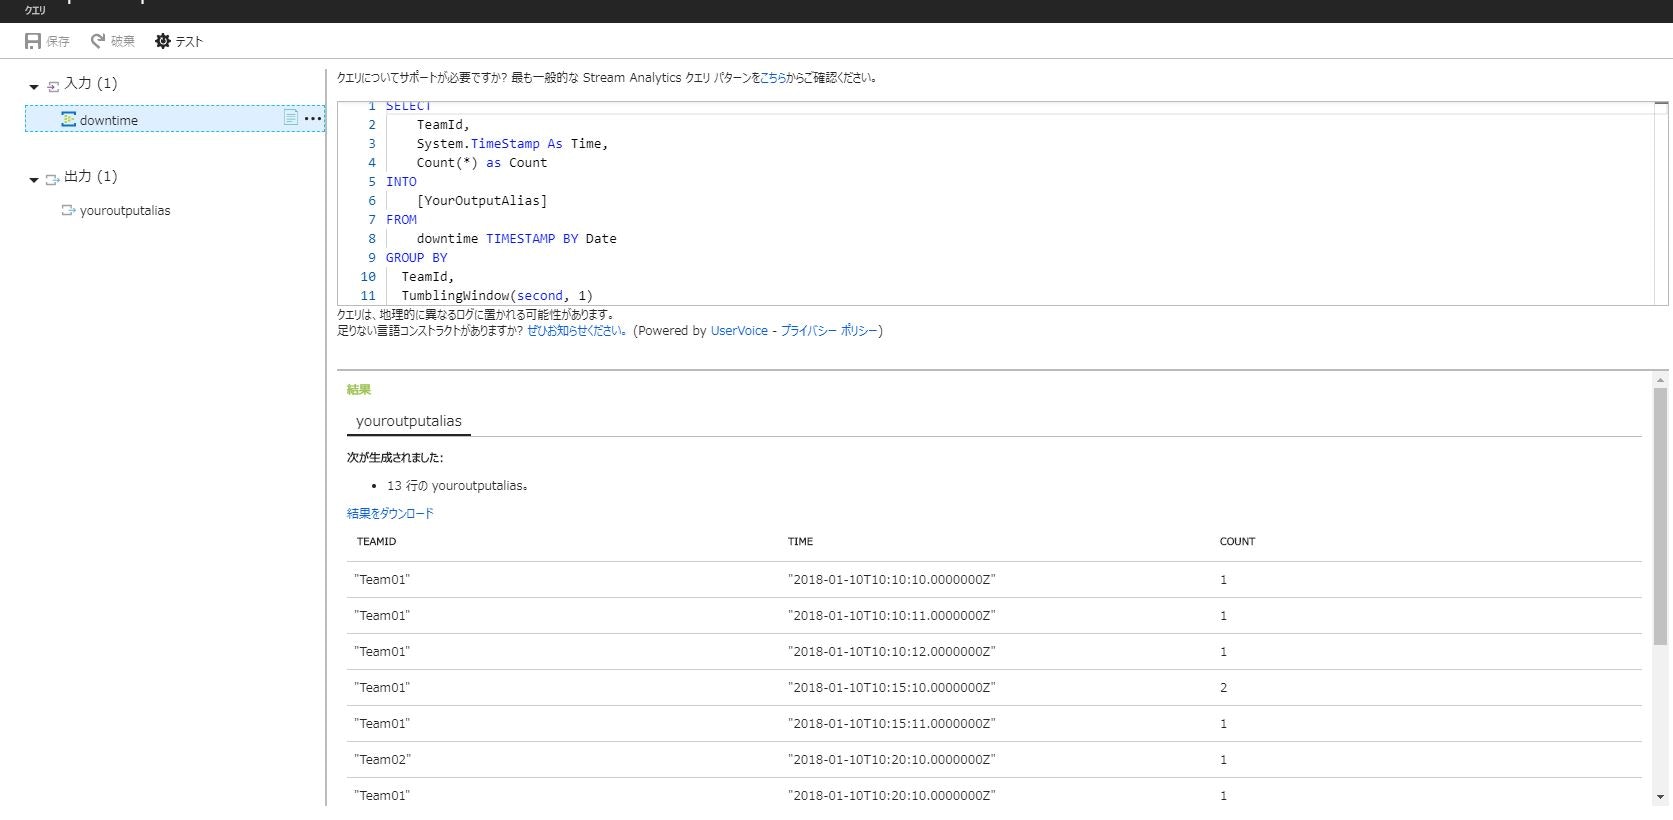Click the discard (破棄) arrow icon

pos(98,41)
